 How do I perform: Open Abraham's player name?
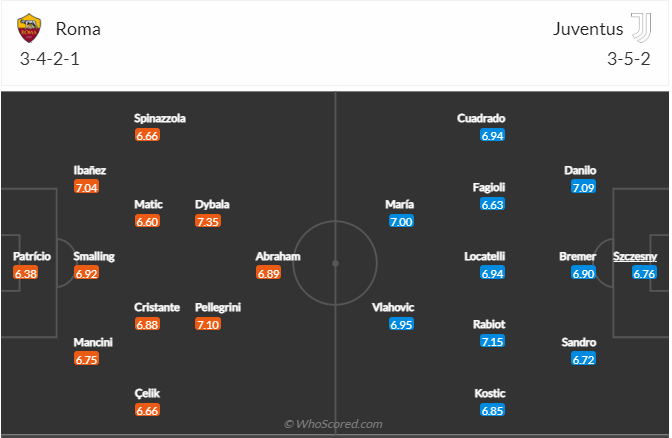click(278, 256)
